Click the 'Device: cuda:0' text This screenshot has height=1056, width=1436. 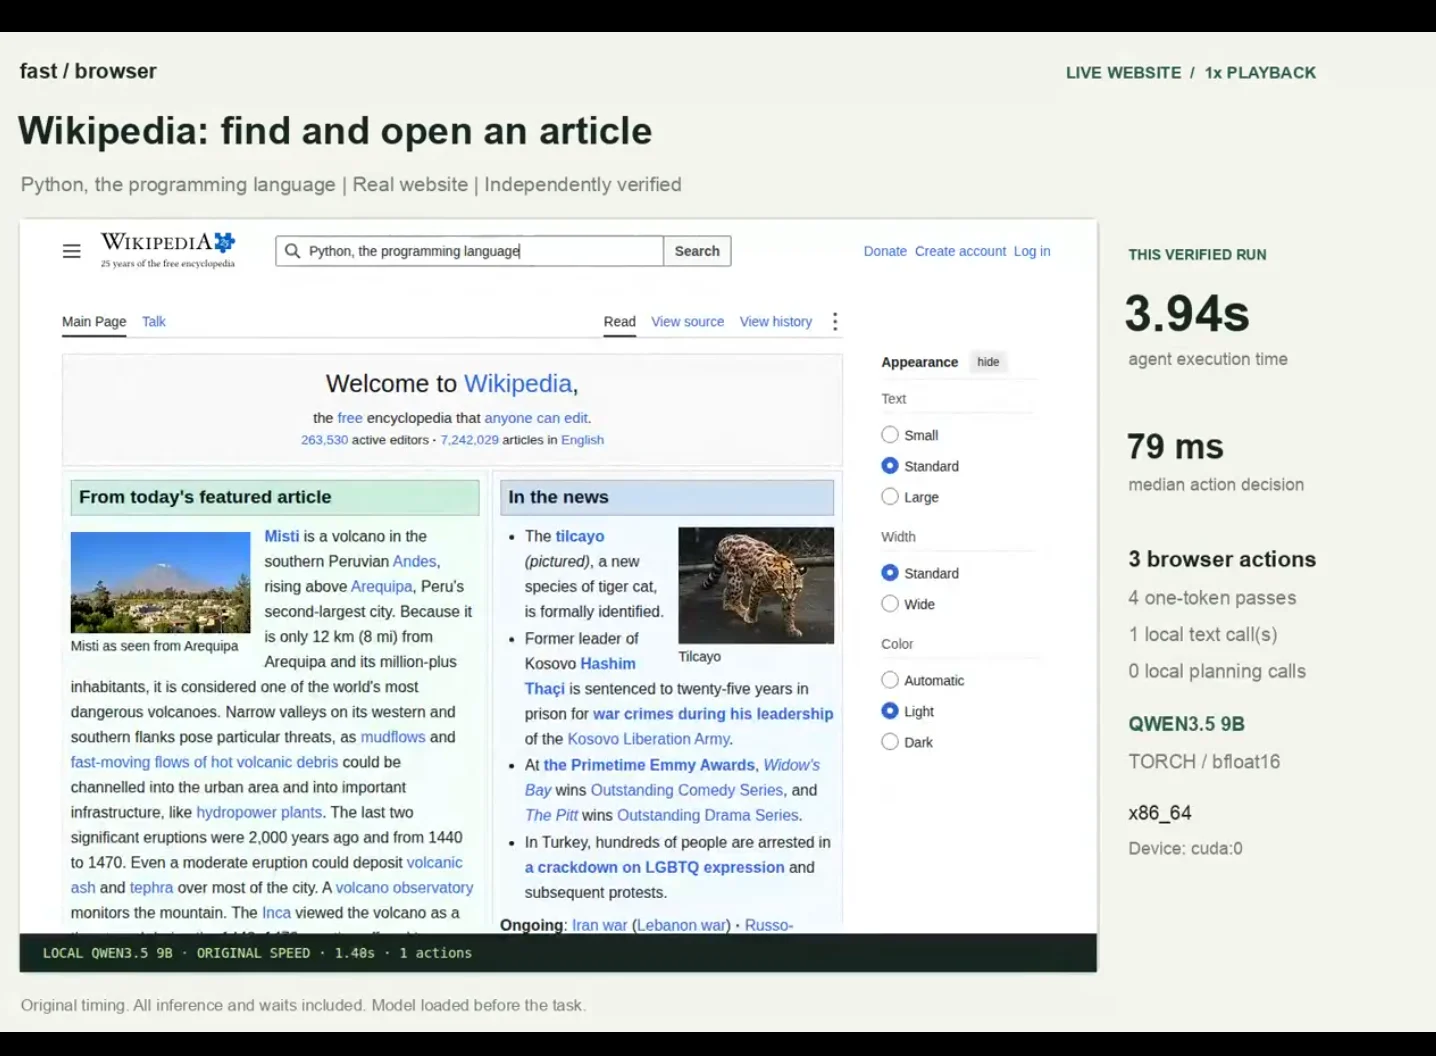(1185, 848)
